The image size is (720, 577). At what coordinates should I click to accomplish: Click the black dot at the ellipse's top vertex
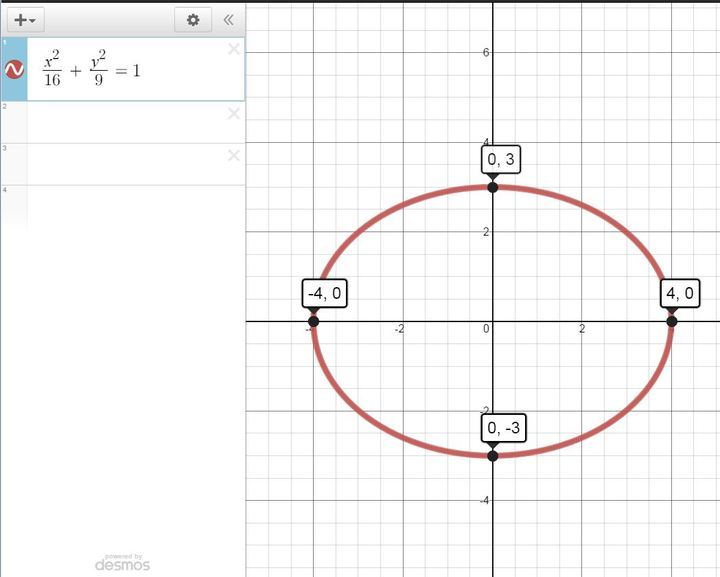point(493,187)
